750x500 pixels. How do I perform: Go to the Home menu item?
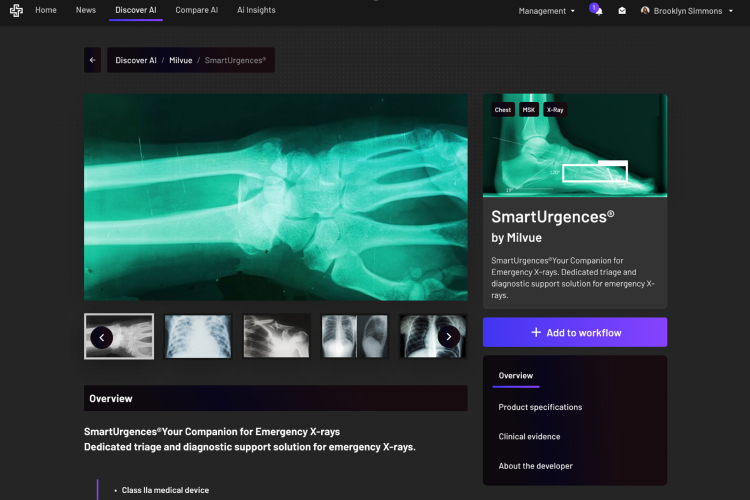pos(46,10)
